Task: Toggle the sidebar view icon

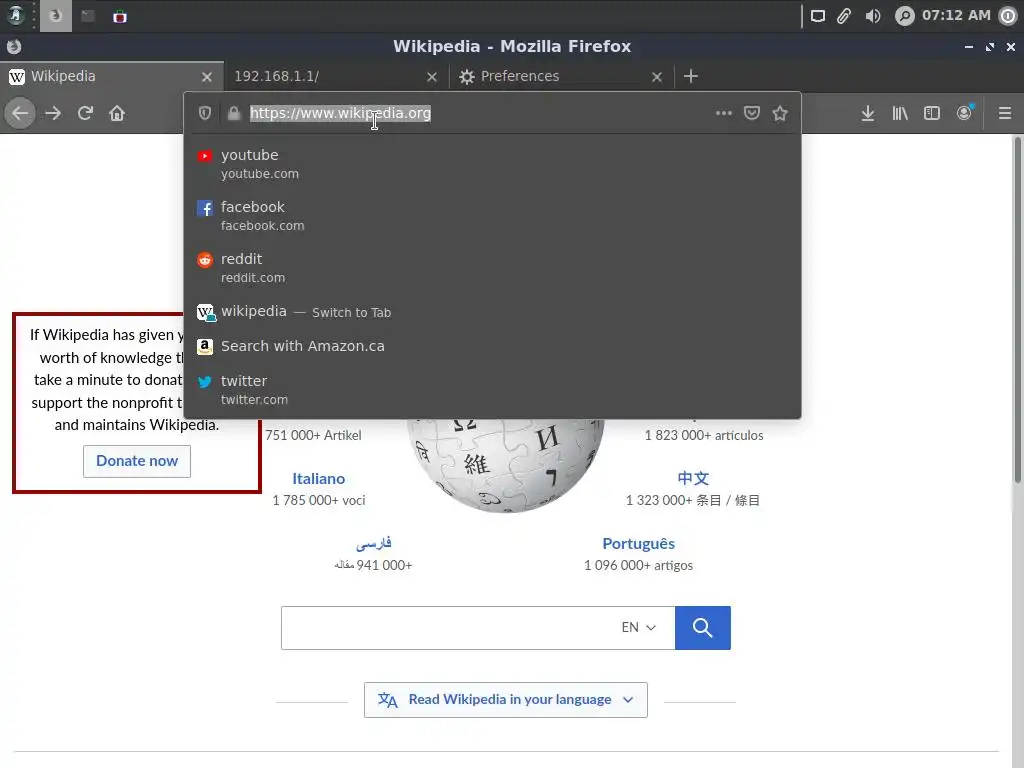Action: 932,113
